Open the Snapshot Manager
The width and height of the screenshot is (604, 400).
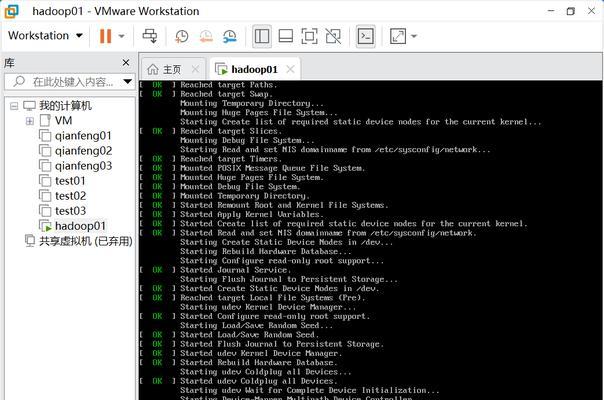pos(230,36)
